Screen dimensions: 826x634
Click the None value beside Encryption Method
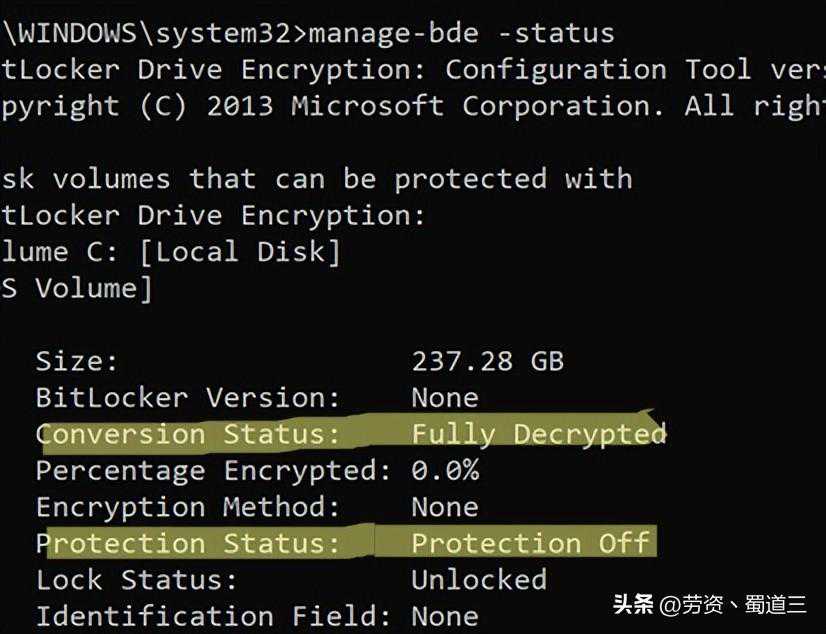pyautogui.click(x=445, y=507)
